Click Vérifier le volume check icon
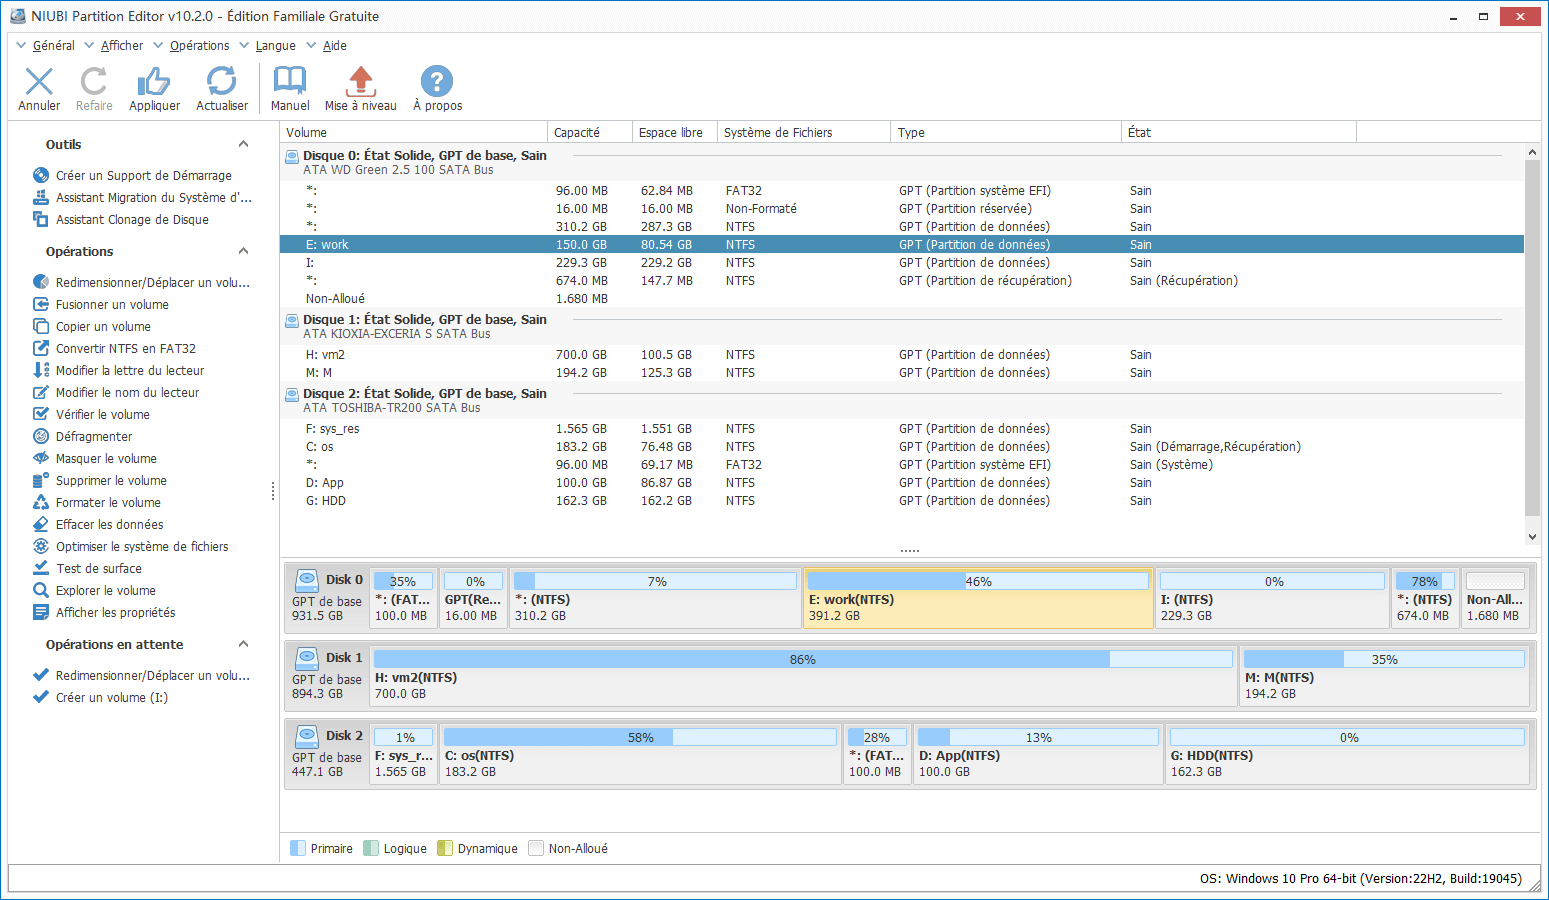Screen dimensions: 1549x900 (x=41, y=414)
